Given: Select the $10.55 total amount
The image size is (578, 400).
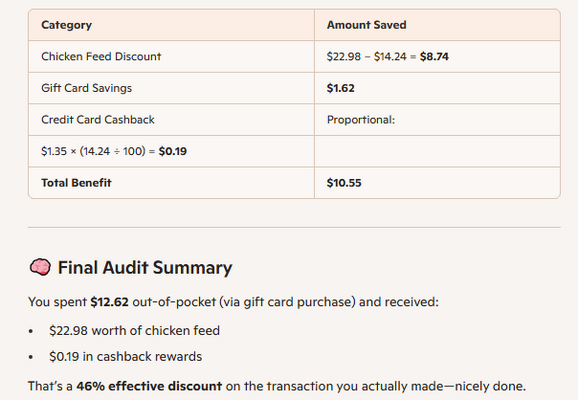Looking at the screenshot, I should click(x=344, y=183).
